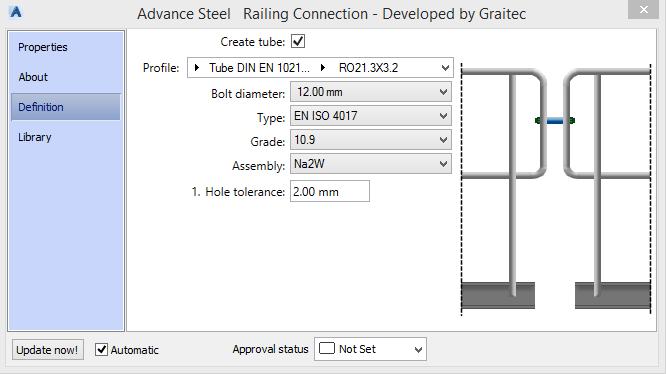Open the Grade dropdown showing 10.9

[370, 140]
